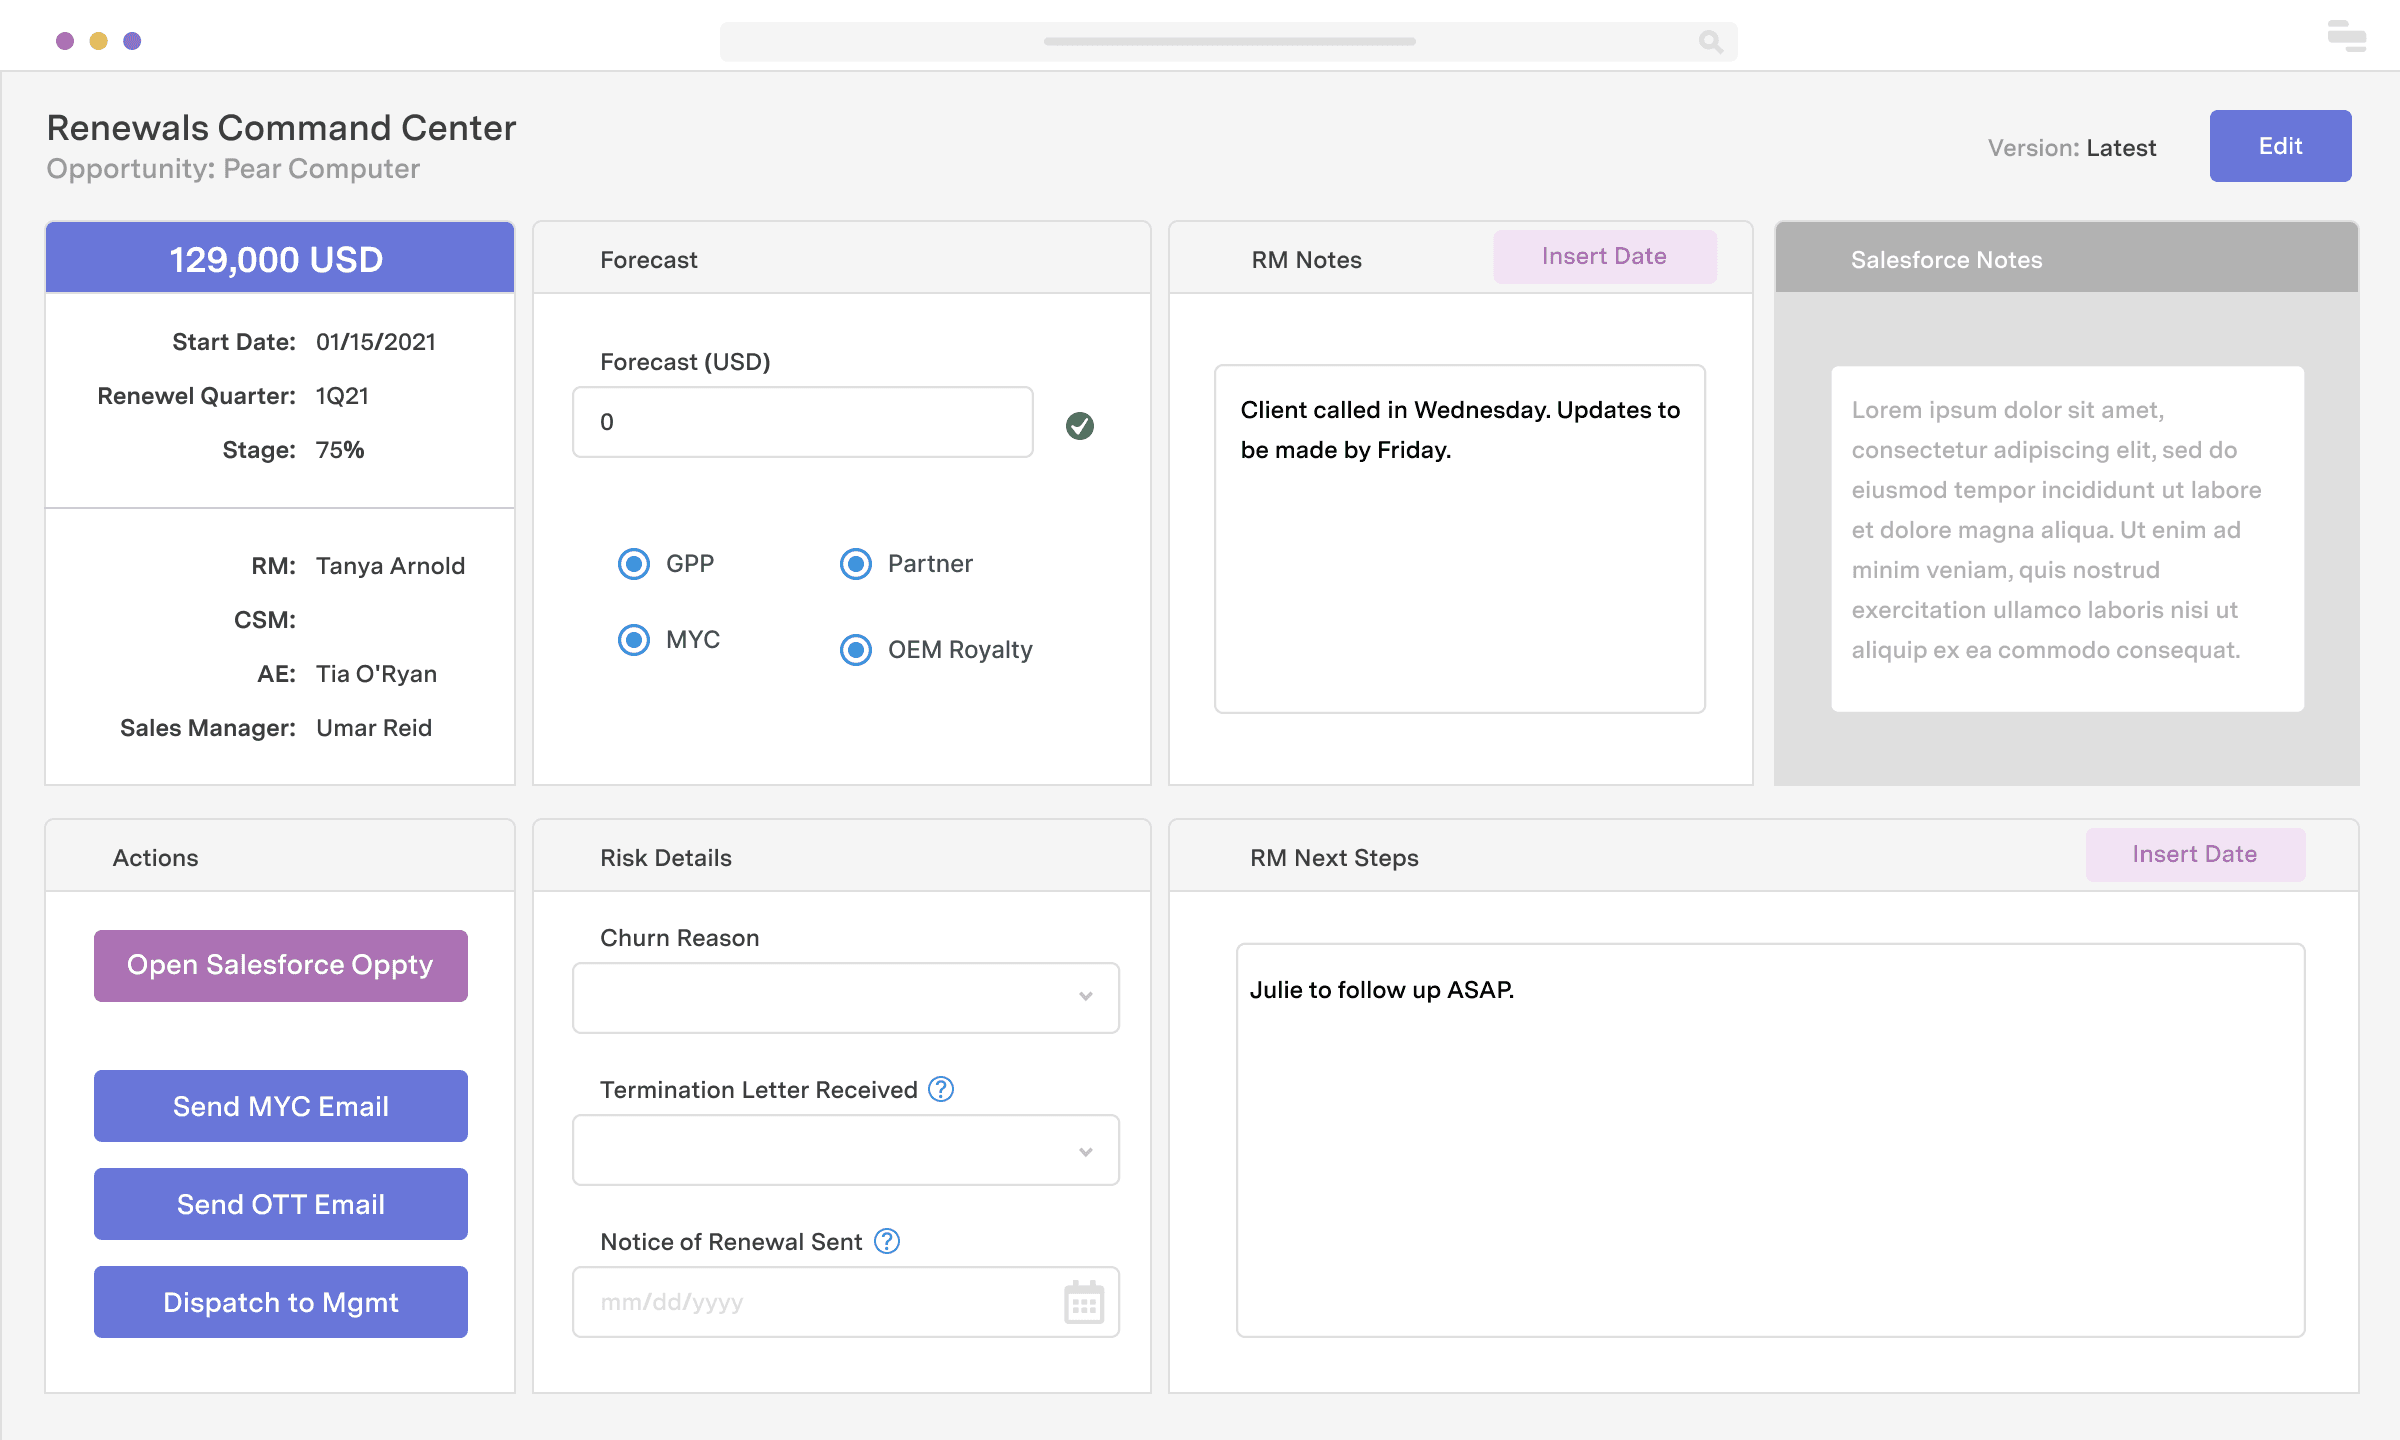Screen dimensions: 2400x1440
Task: Select the GPP forecast option
Action: (x=633, y=563)
